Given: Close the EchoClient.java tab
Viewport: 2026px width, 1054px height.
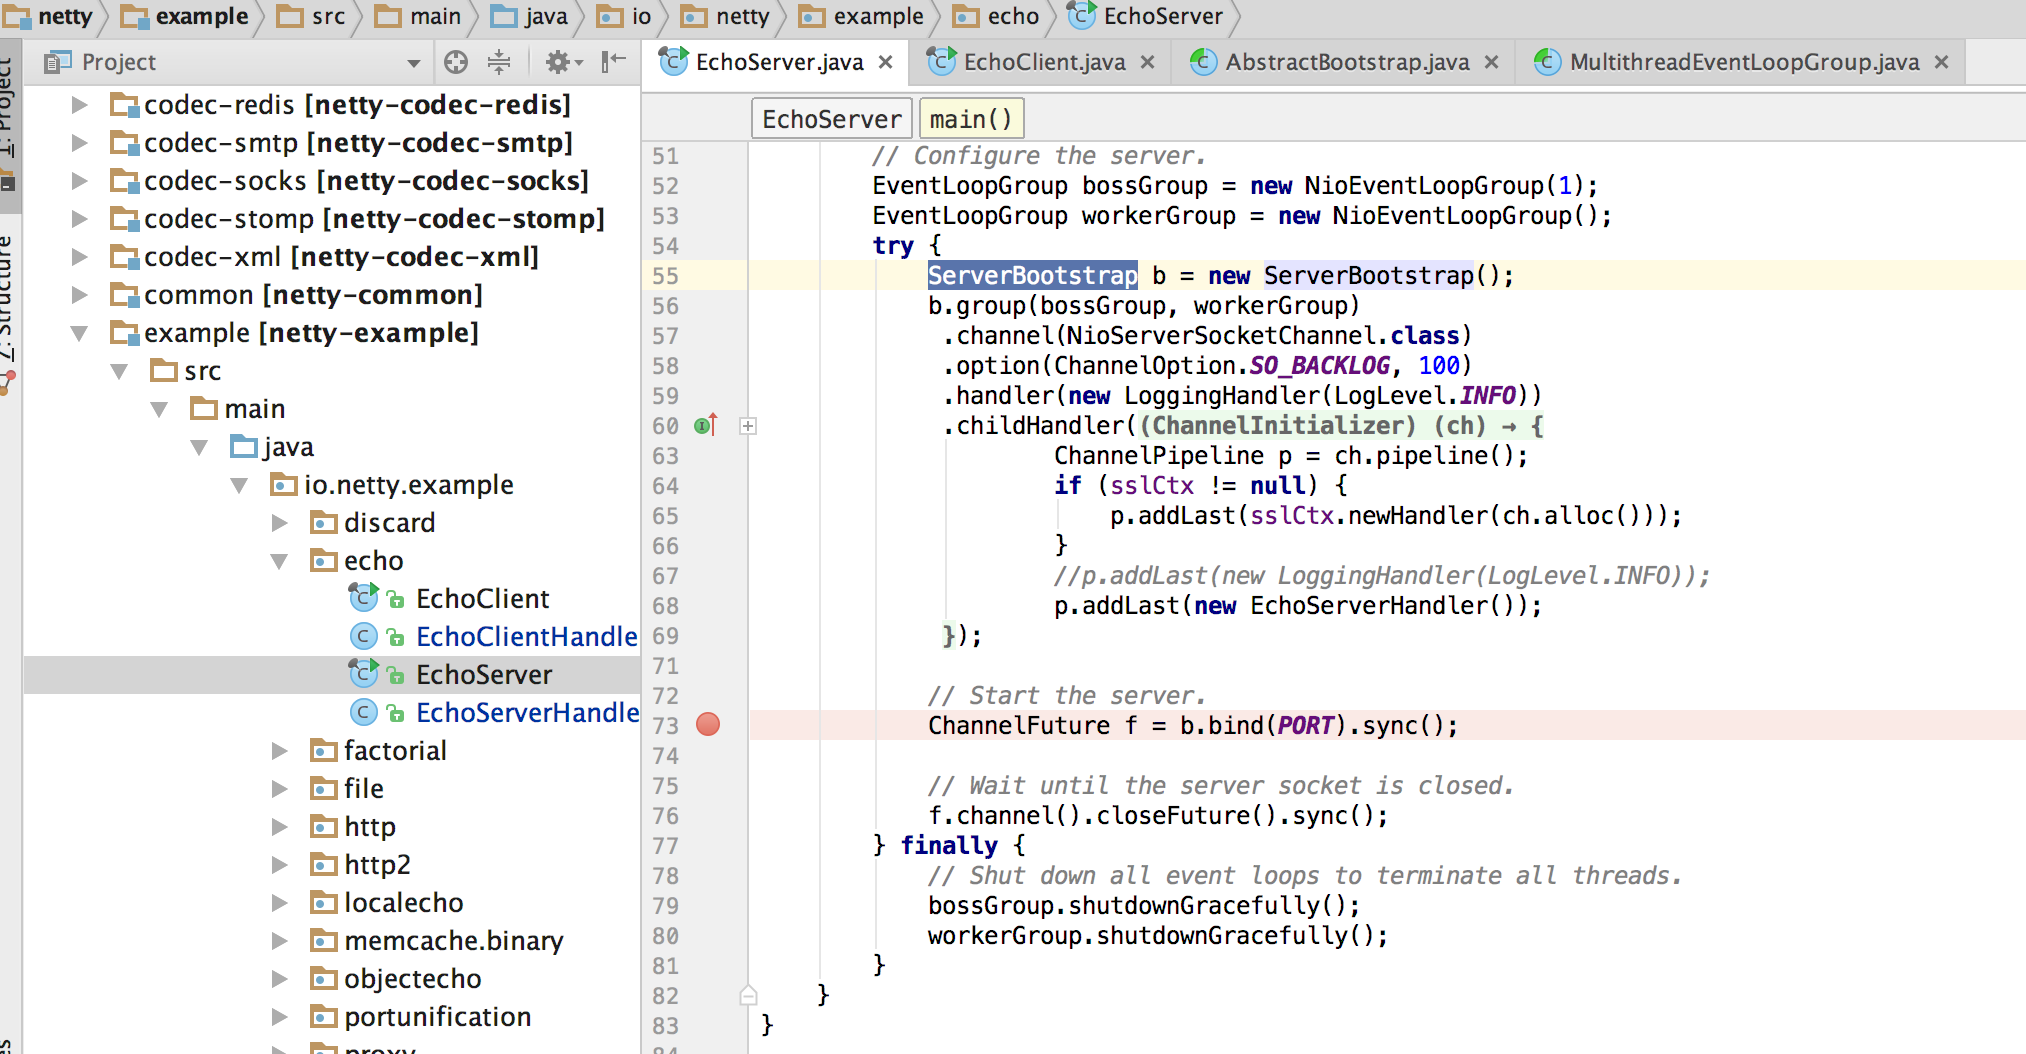Looking at the screenshot, I should [1147, 62].
